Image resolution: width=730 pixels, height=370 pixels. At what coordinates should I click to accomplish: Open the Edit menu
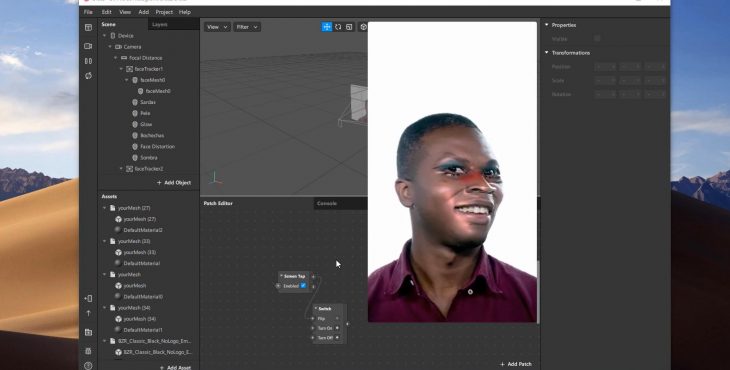point(107,12)
